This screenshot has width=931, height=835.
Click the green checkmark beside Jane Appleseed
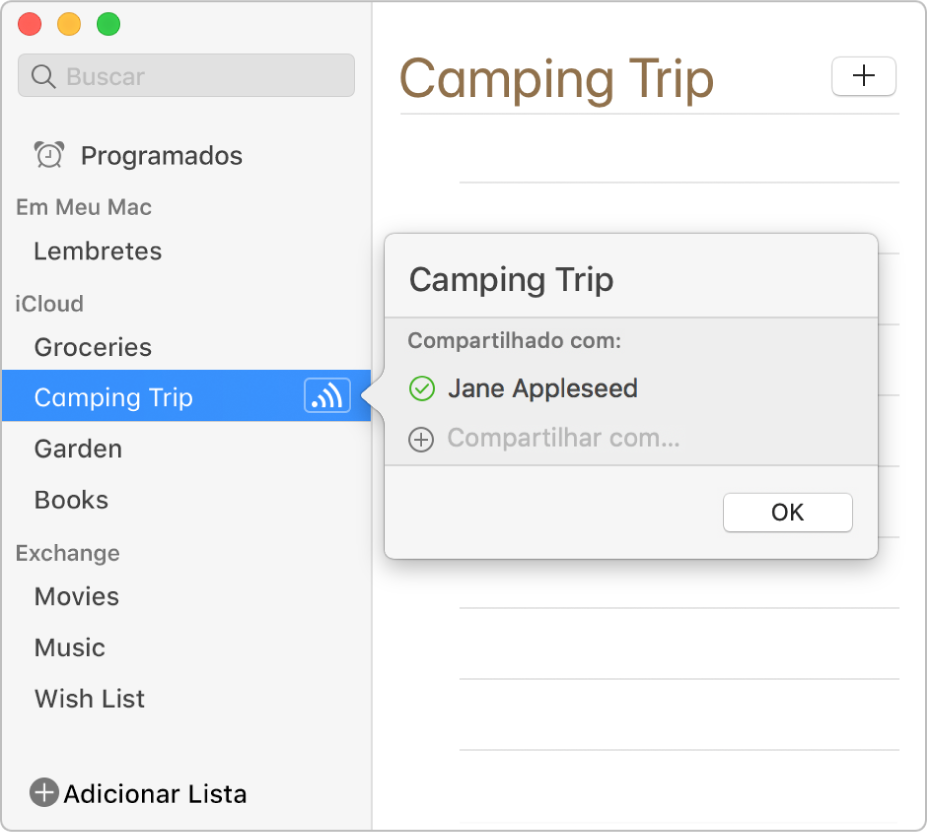coord(422,390)
